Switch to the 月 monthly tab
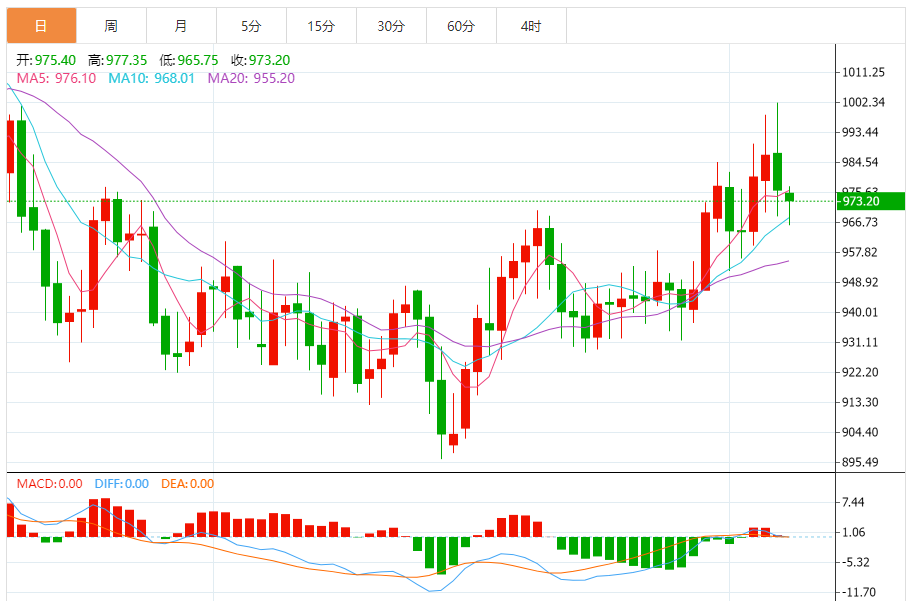Screen dimensions: 911x601 181,26
